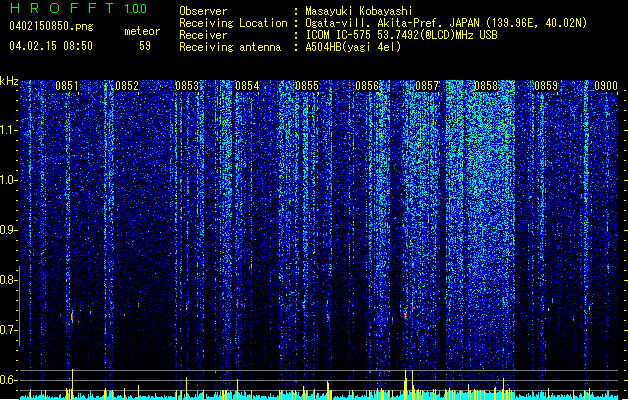Viewport: 629px width, 400px height.
Task: Select the file name 0402150850.png
Action: click(51, 26)
